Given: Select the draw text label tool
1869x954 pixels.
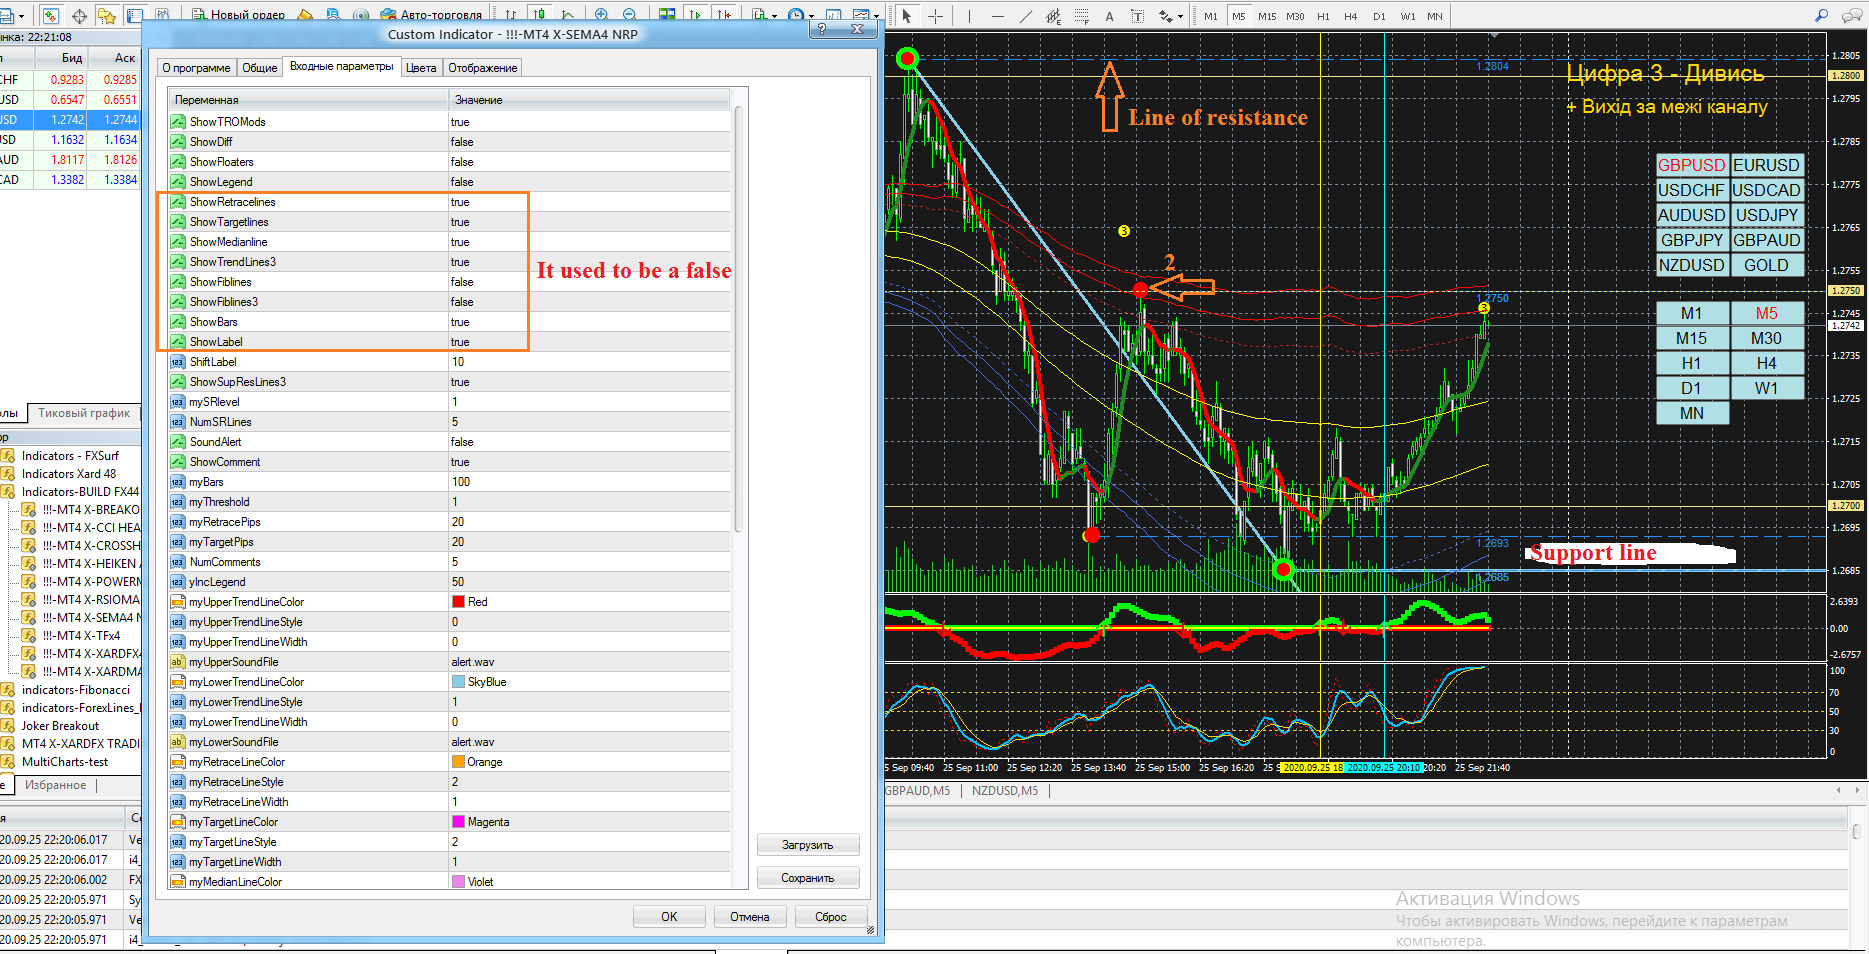Looking at the screenshot, I should (1137, 16).
